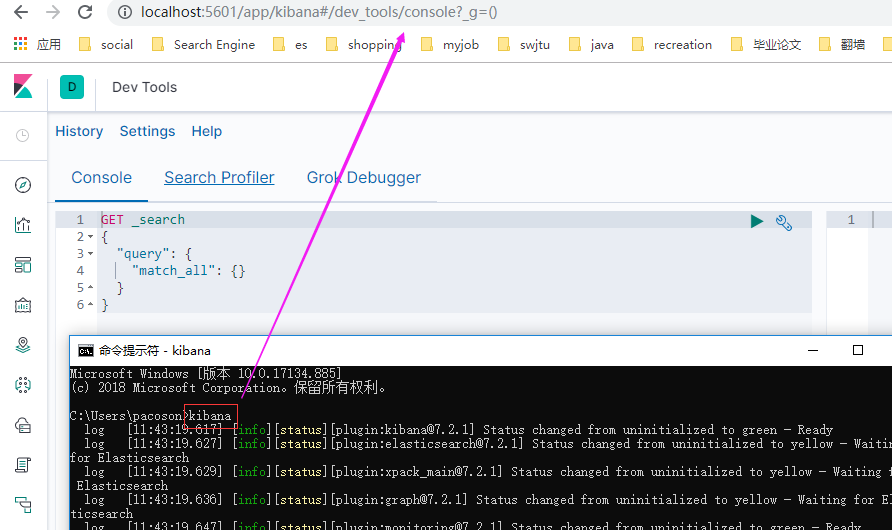This screenshot has width=892, height=530.
Task: Open the es bookmark folder
Action: click(x=290, y=44)
